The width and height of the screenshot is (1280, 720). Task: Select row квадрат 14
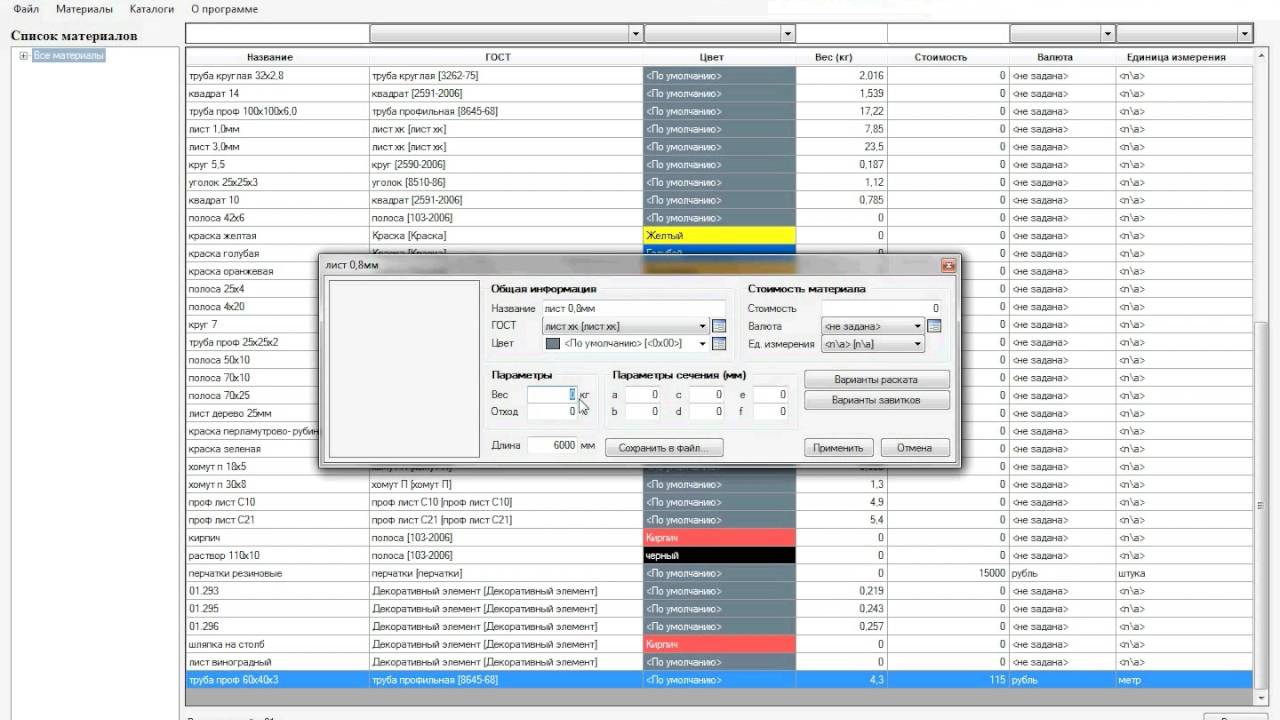pos(719,93)
